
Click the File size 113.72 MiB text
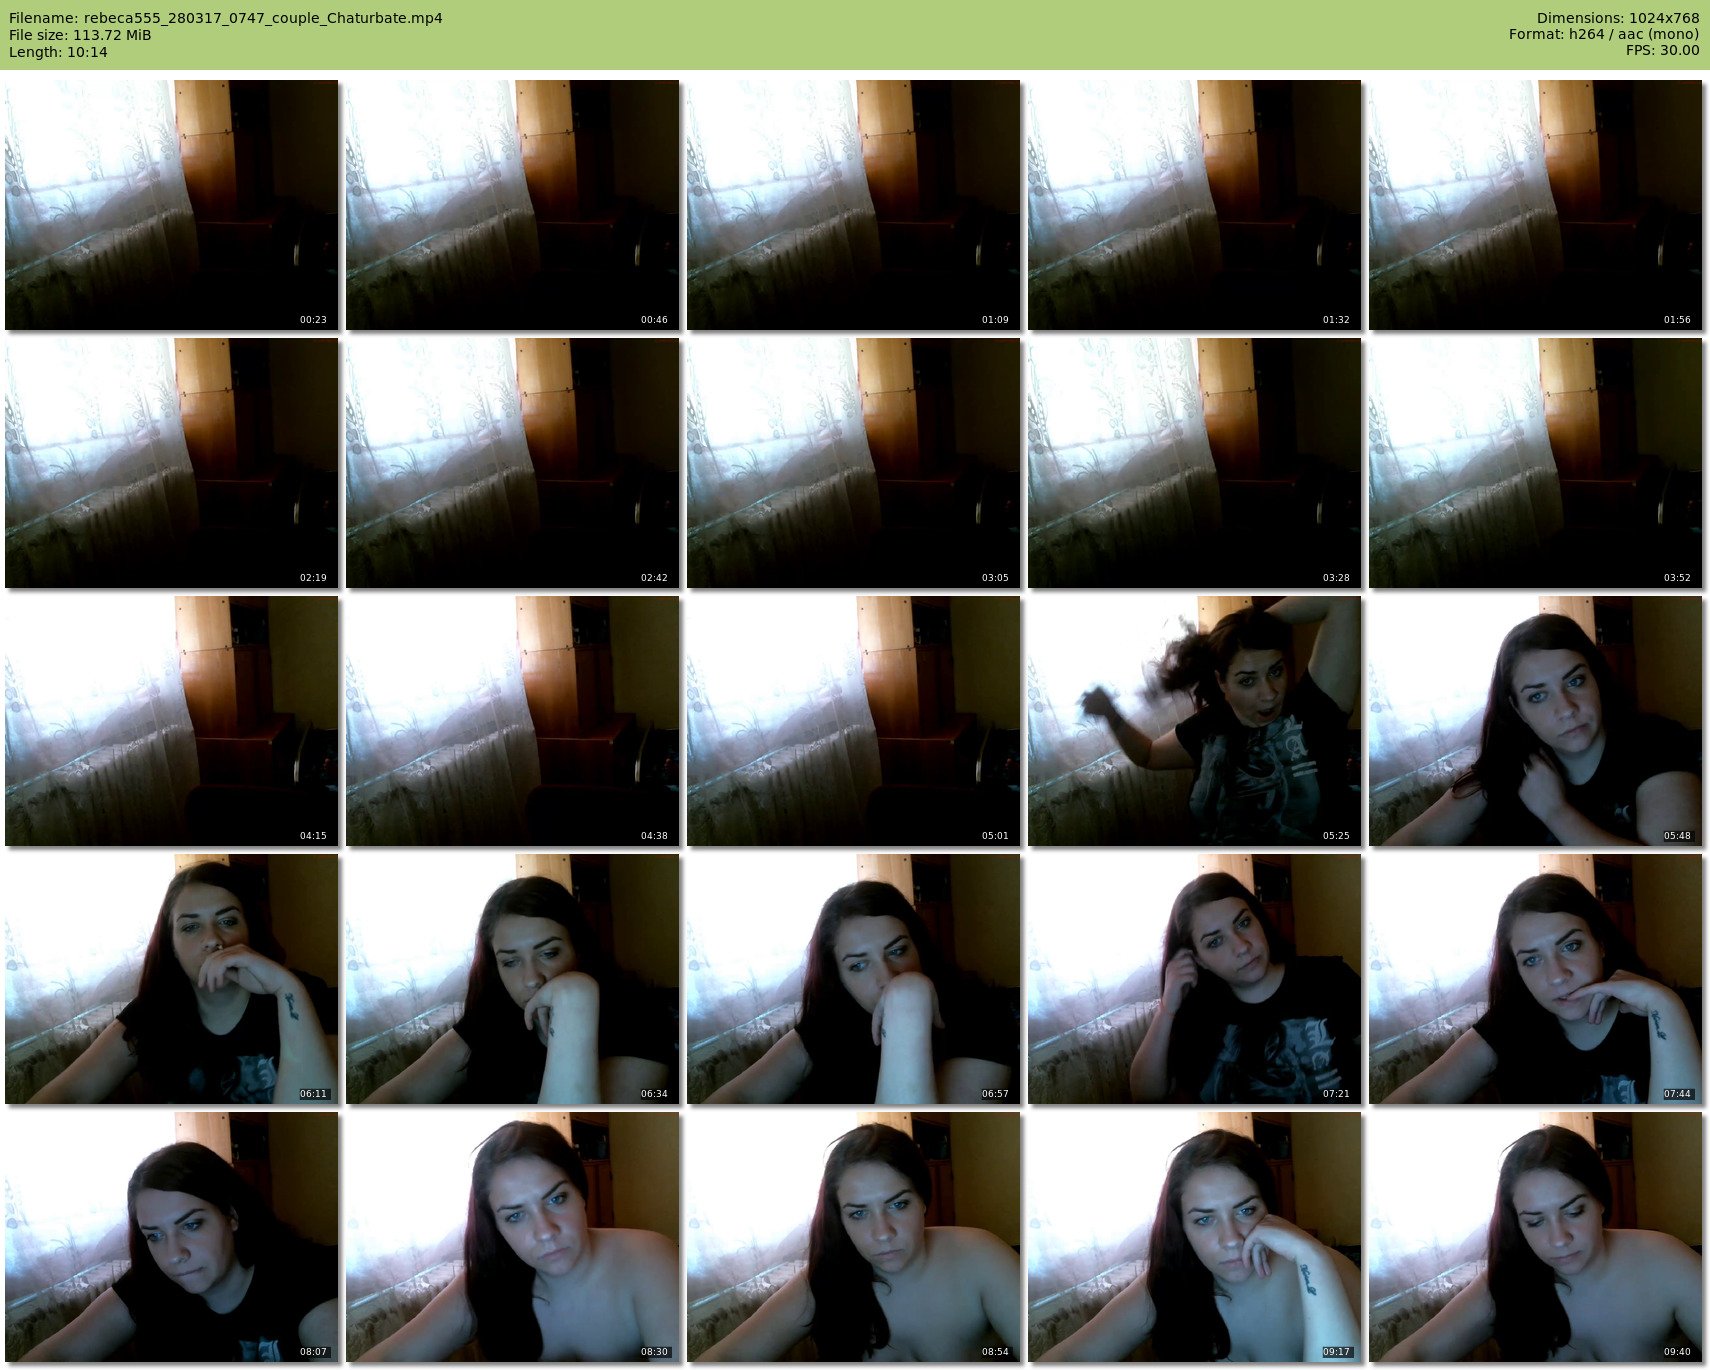click(x=80, y=35)
